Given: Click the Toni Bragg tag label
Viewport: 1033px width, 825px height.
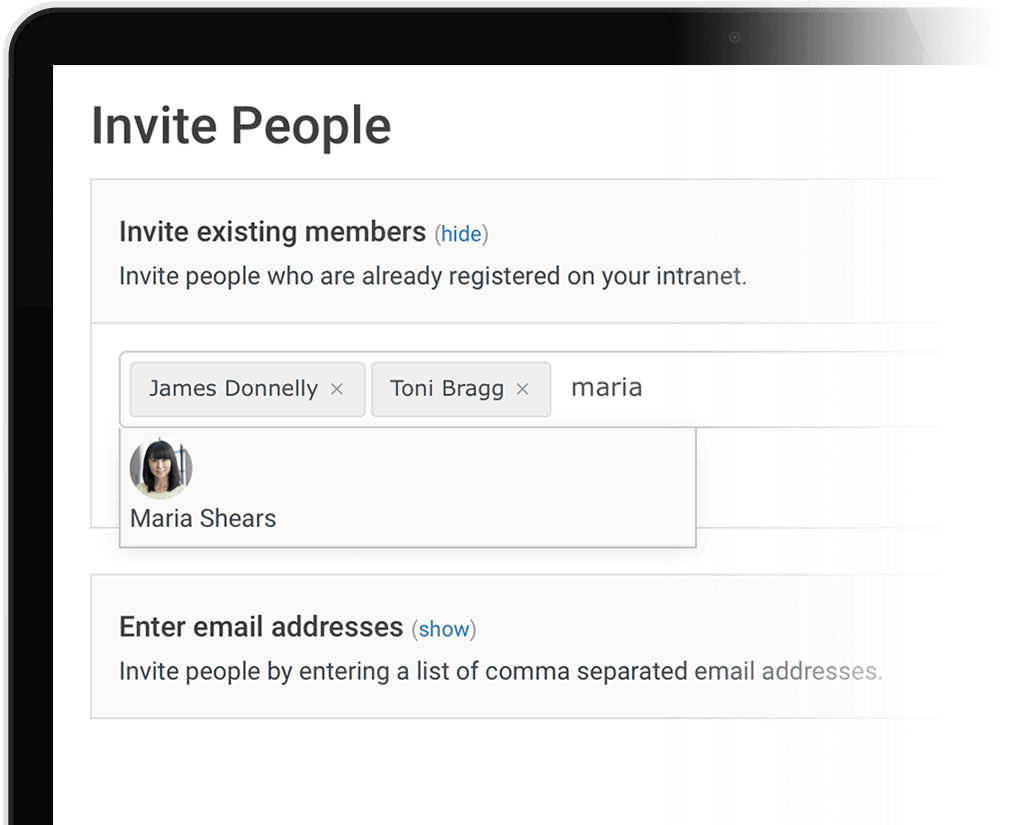Looking at the screenshot, I should (447, 389).
